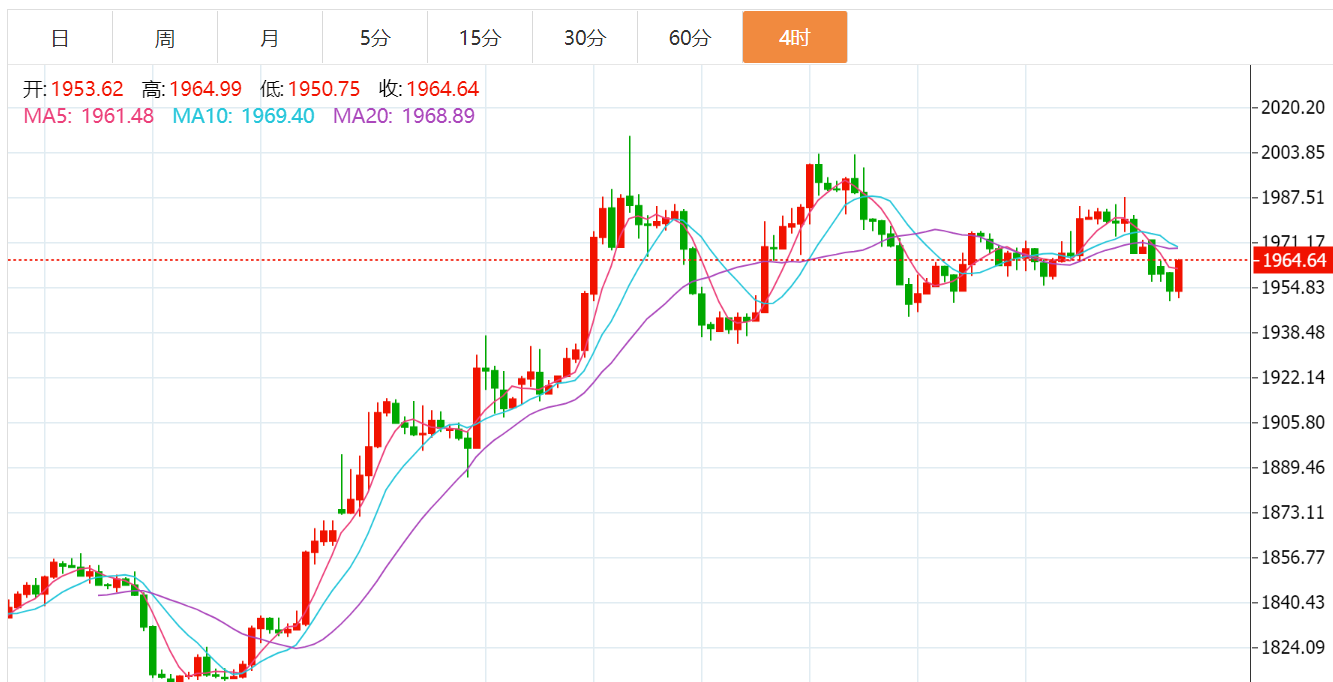This screenshot has width=1333, height=682.
Task: Click the 1954.83 price axis label
Action: click(1295, 287)
